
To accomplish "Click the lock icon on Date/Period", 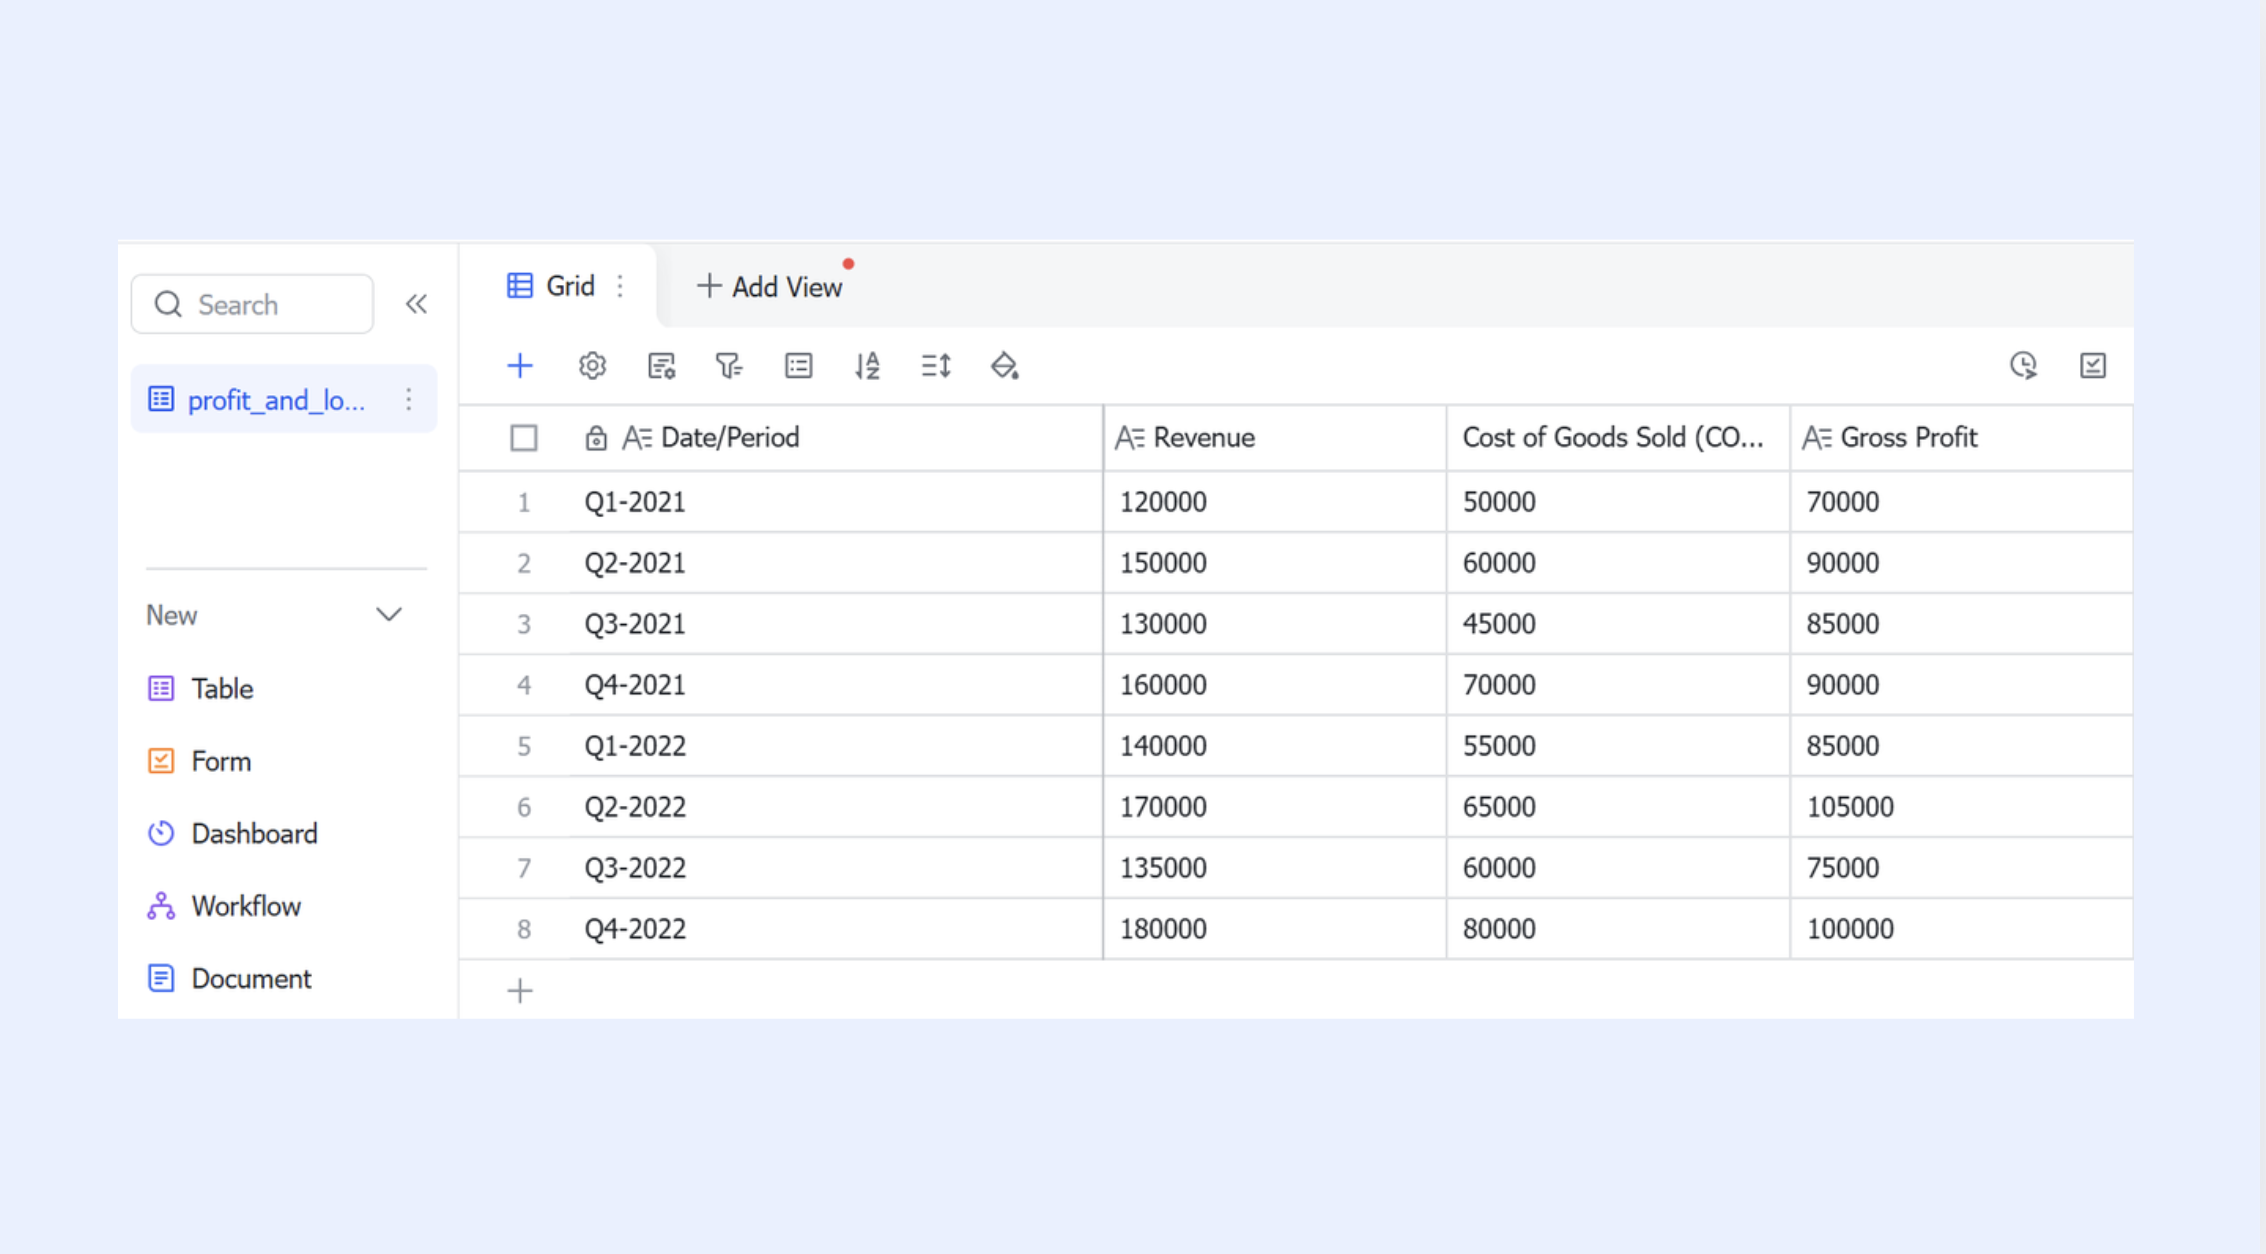I will click(x=596, y=438).
